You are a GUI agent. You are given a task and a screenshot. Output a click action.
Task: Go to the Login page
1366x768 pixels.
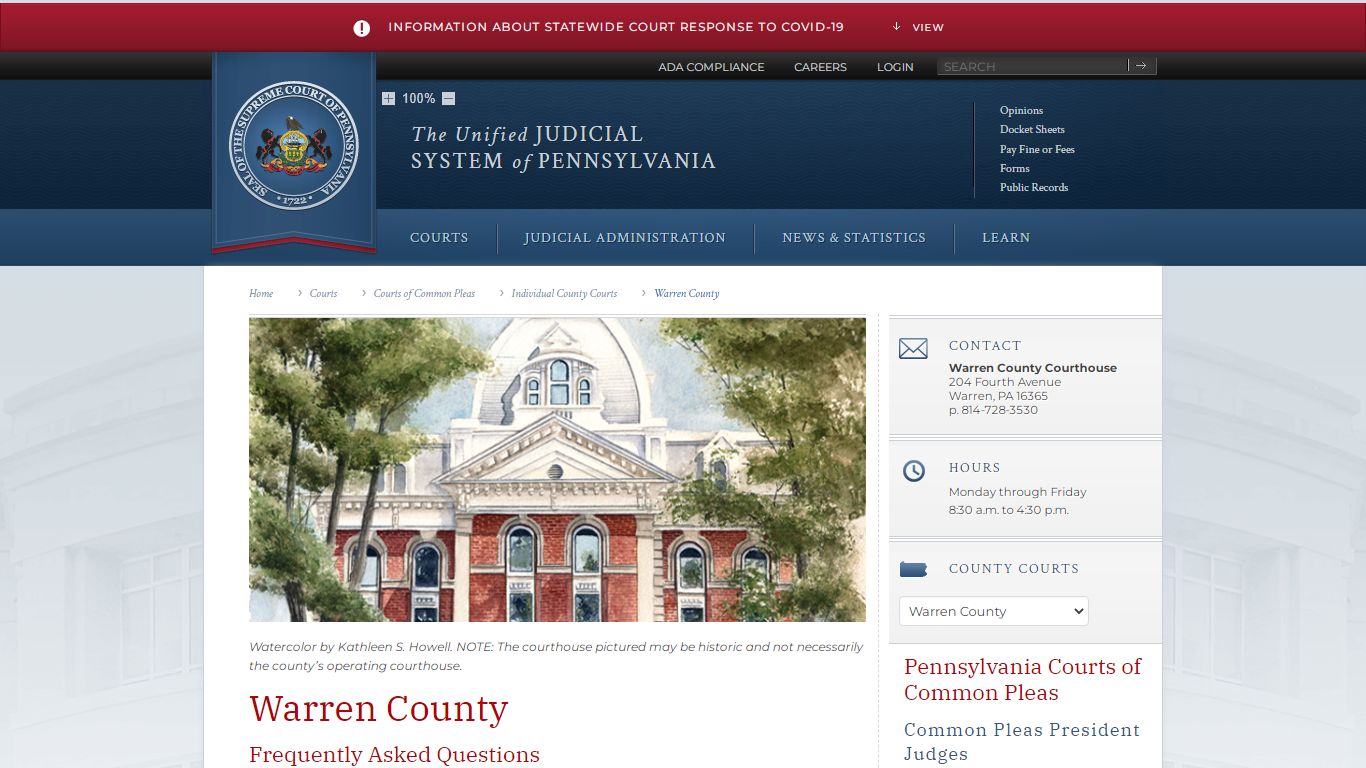point(895,67)
